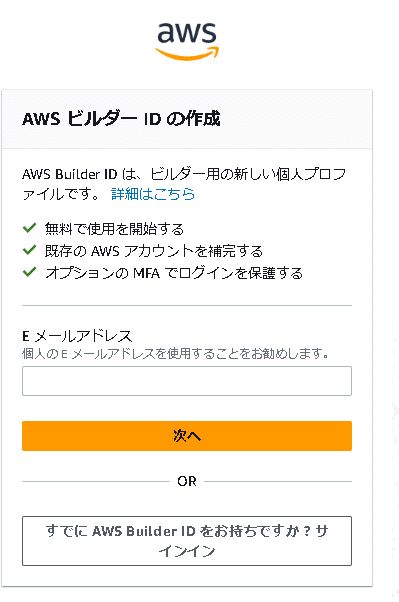Click the hint text 個人の E メールアドレスを使用する

[175, 353]
